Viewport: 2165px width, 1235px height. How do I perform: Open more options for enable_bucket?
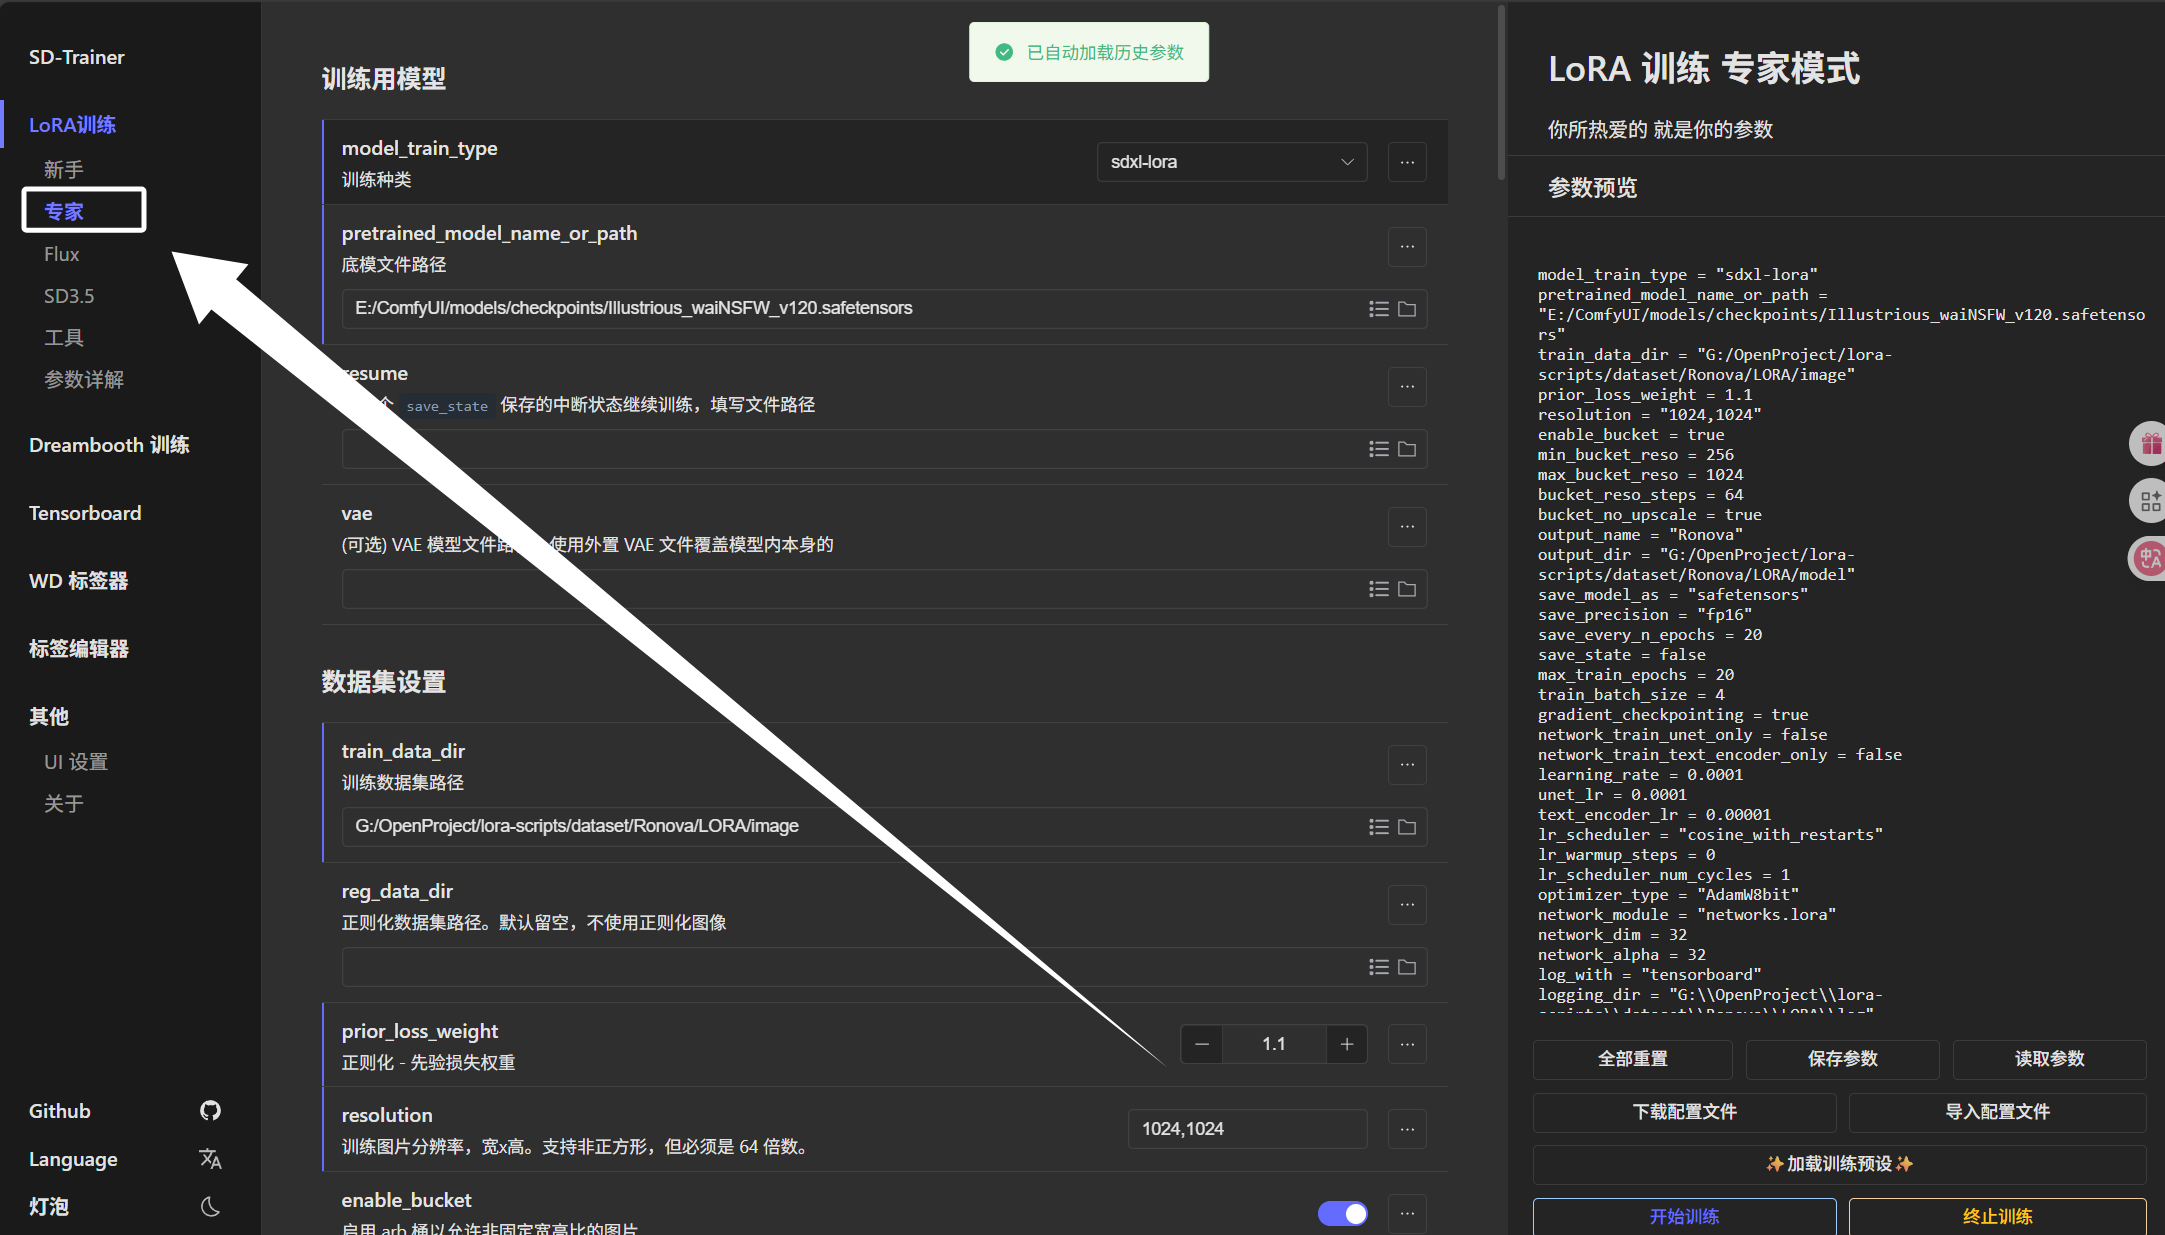tap(1407, 1213)
